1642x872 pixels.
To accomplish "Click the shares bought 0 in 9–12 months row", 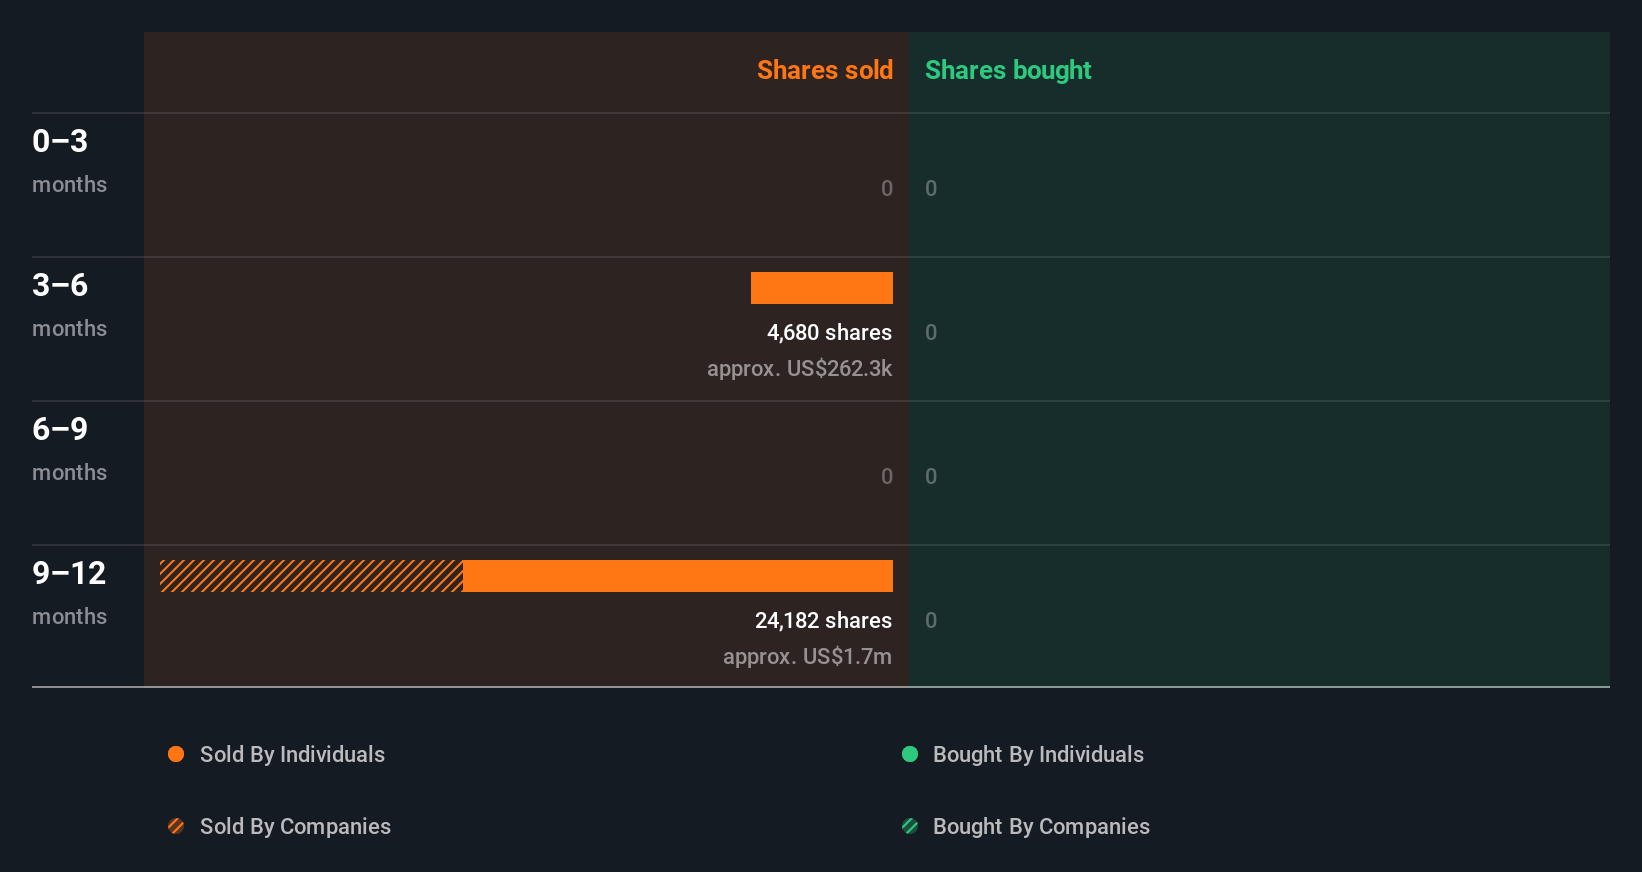I will point(931,620).
